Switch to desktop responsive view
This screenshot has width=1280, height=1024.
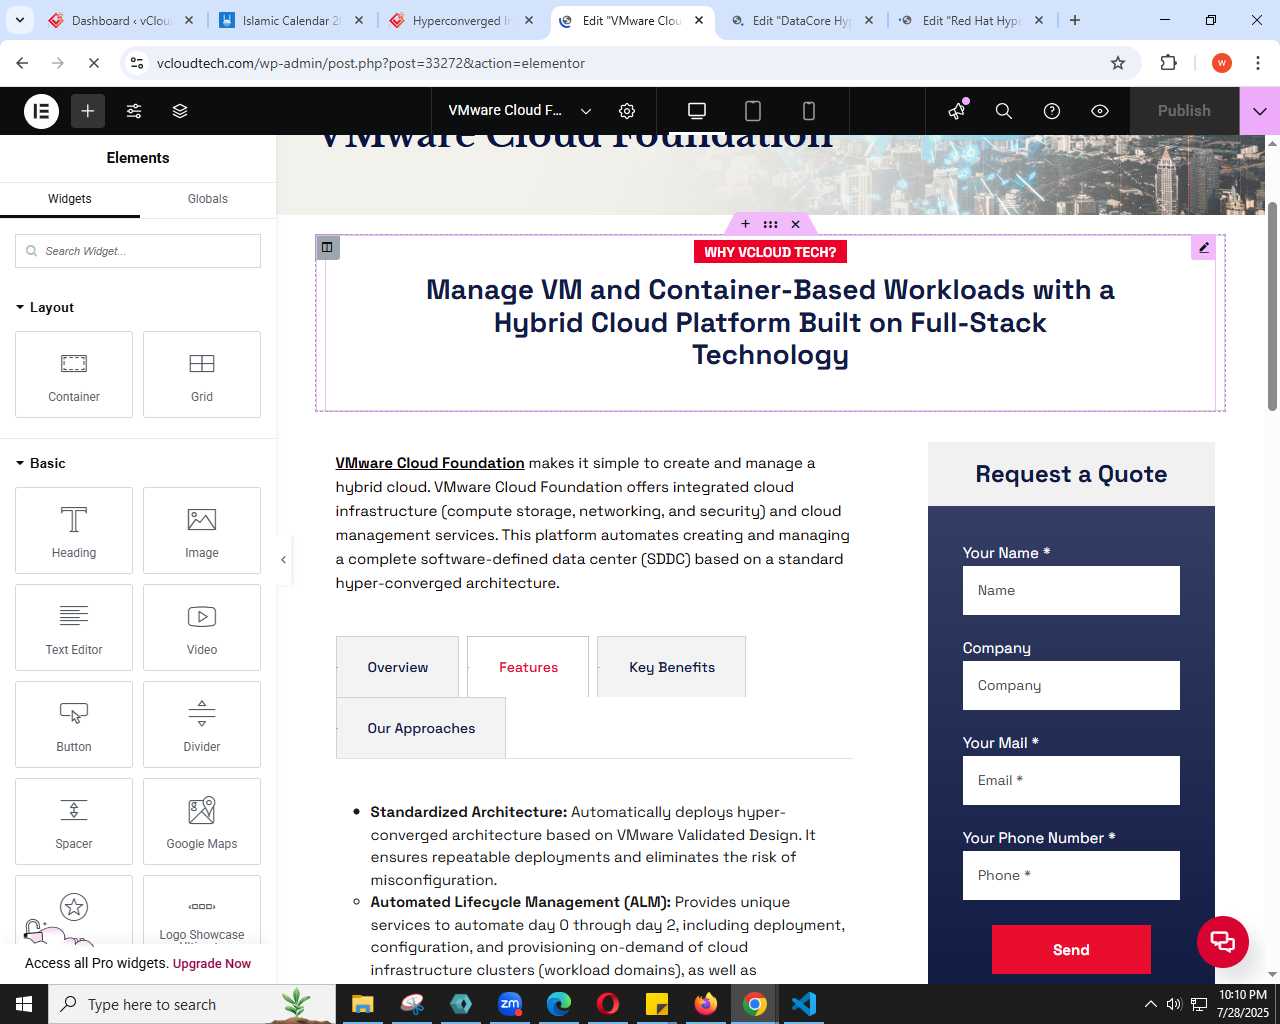point(697,111)
